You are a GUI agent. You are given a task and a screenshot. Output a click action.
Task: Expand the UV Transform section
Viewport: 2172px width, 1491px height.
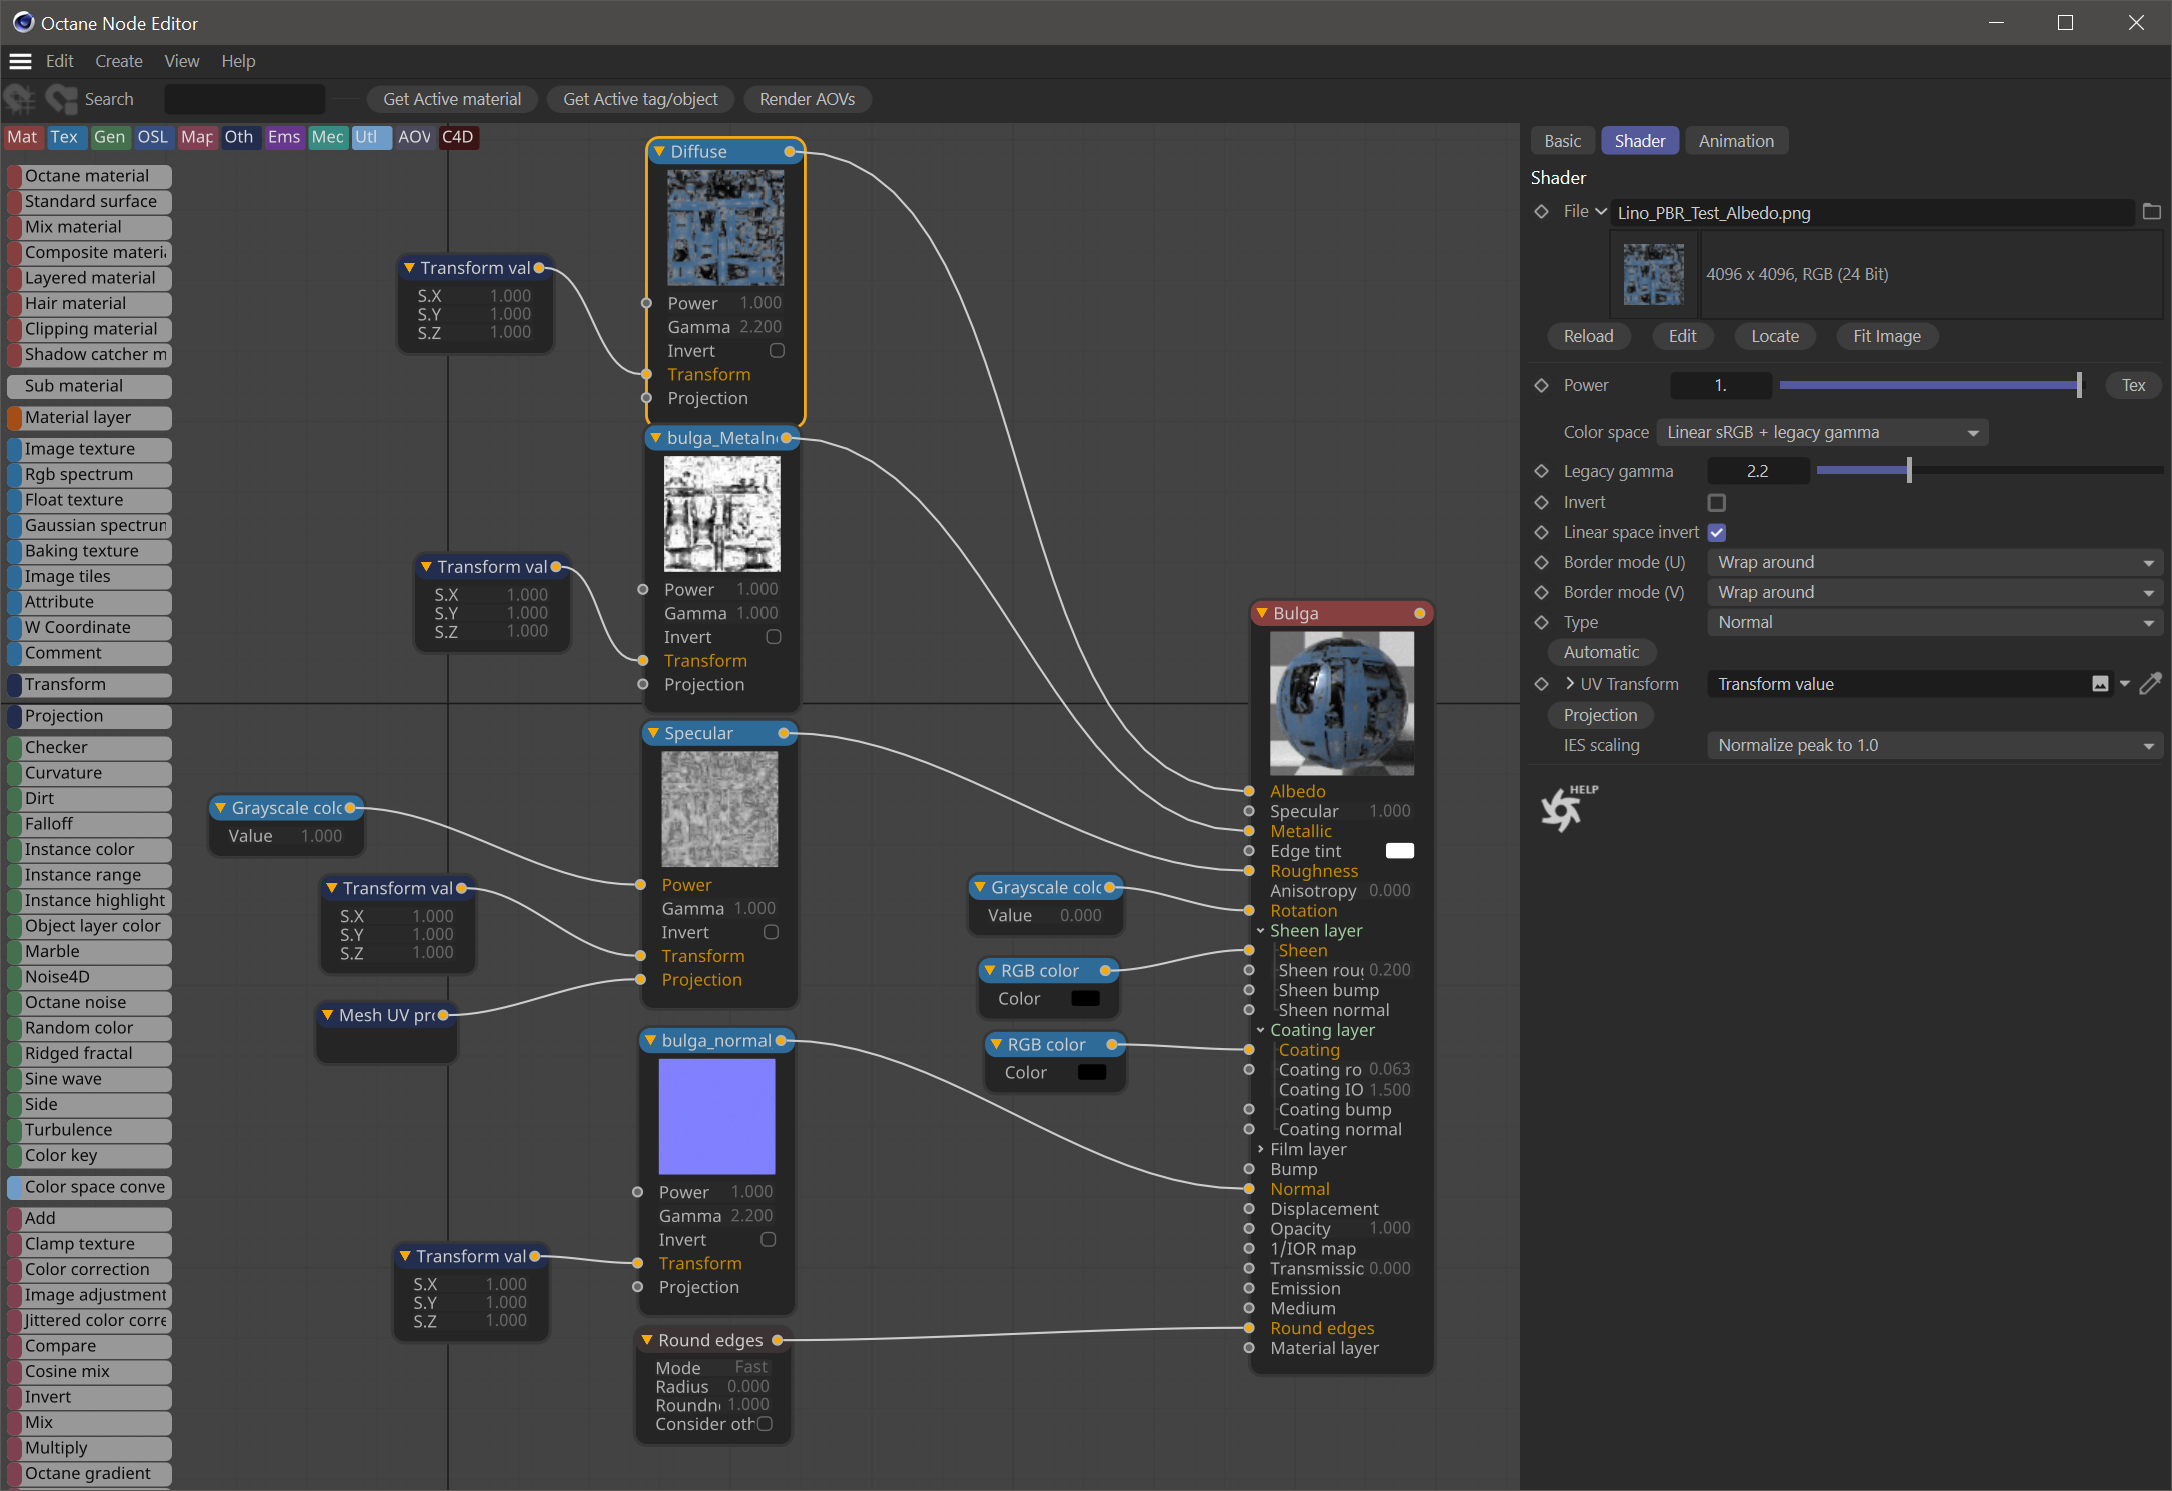[x=1570, y=684]
